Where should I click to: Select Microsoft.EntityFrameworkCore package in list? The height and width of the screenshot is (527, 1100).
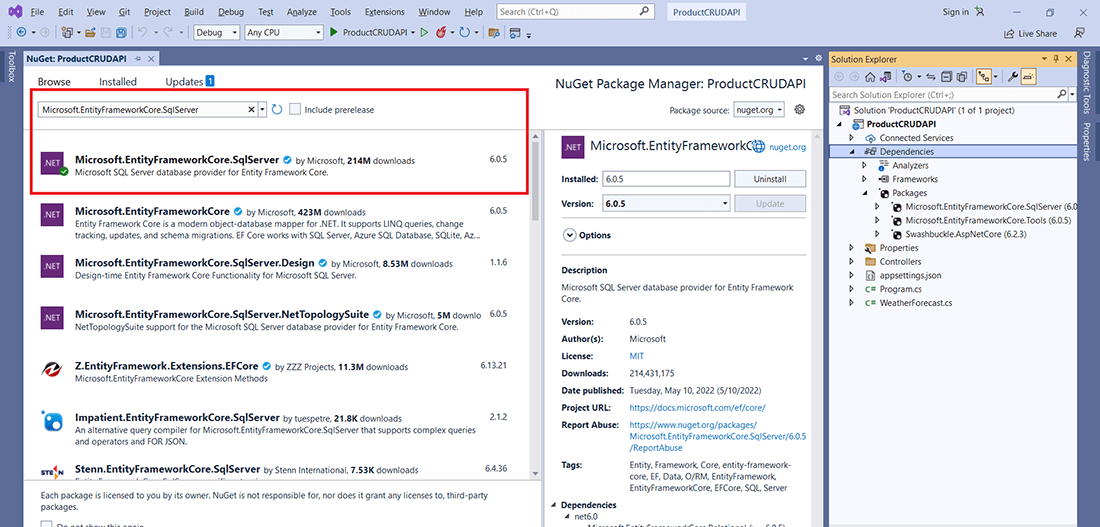(x=279, y=222)
